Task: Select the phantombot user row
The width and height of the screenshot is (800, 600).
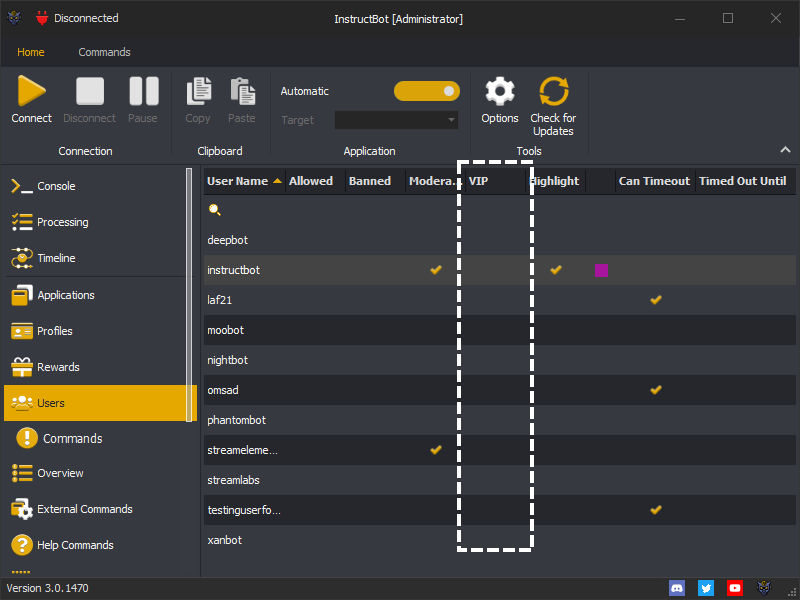Action: tap(499, 420)
